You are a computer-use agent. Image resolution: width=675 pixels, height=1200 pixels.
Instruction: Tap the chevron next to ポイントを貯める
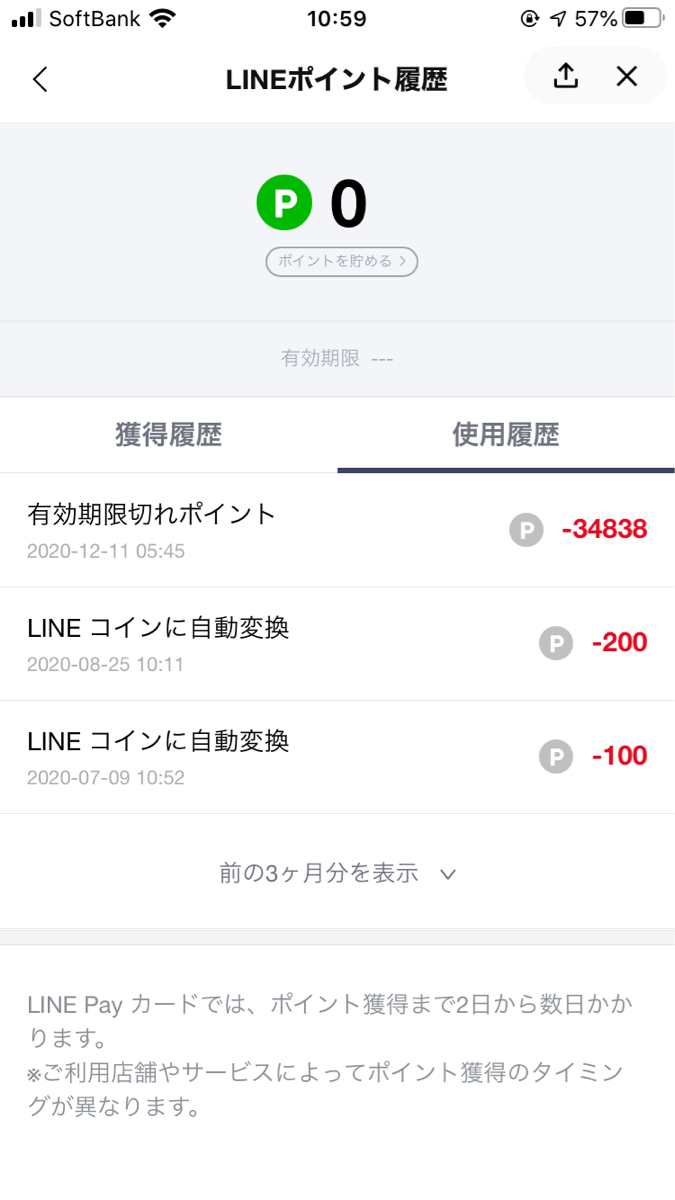[404, 261]
